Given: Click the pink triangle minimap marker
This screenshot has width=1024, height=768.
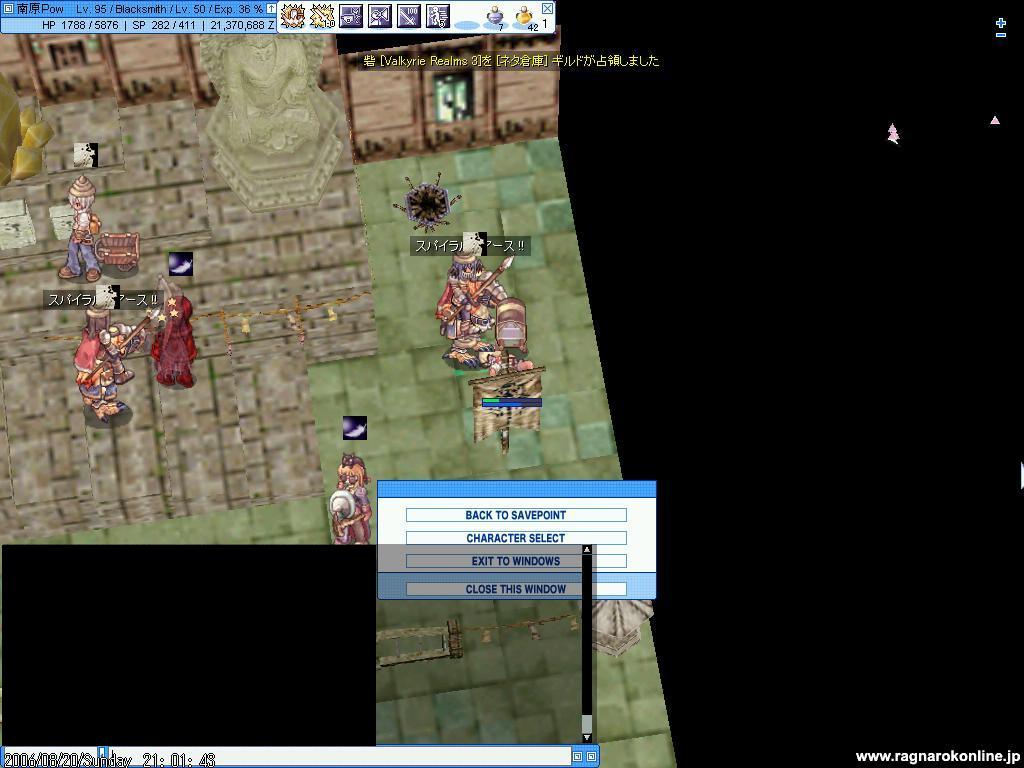Looking at the screenshot, I should [995, 120].
